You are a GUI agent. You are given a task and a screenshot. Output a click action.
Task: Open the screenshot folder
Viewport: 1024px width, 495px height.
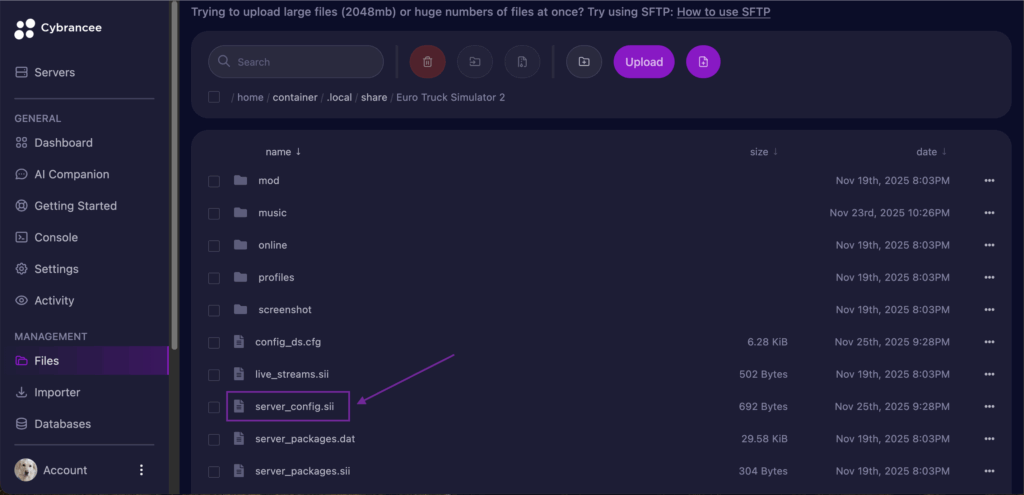pos(285,310)
